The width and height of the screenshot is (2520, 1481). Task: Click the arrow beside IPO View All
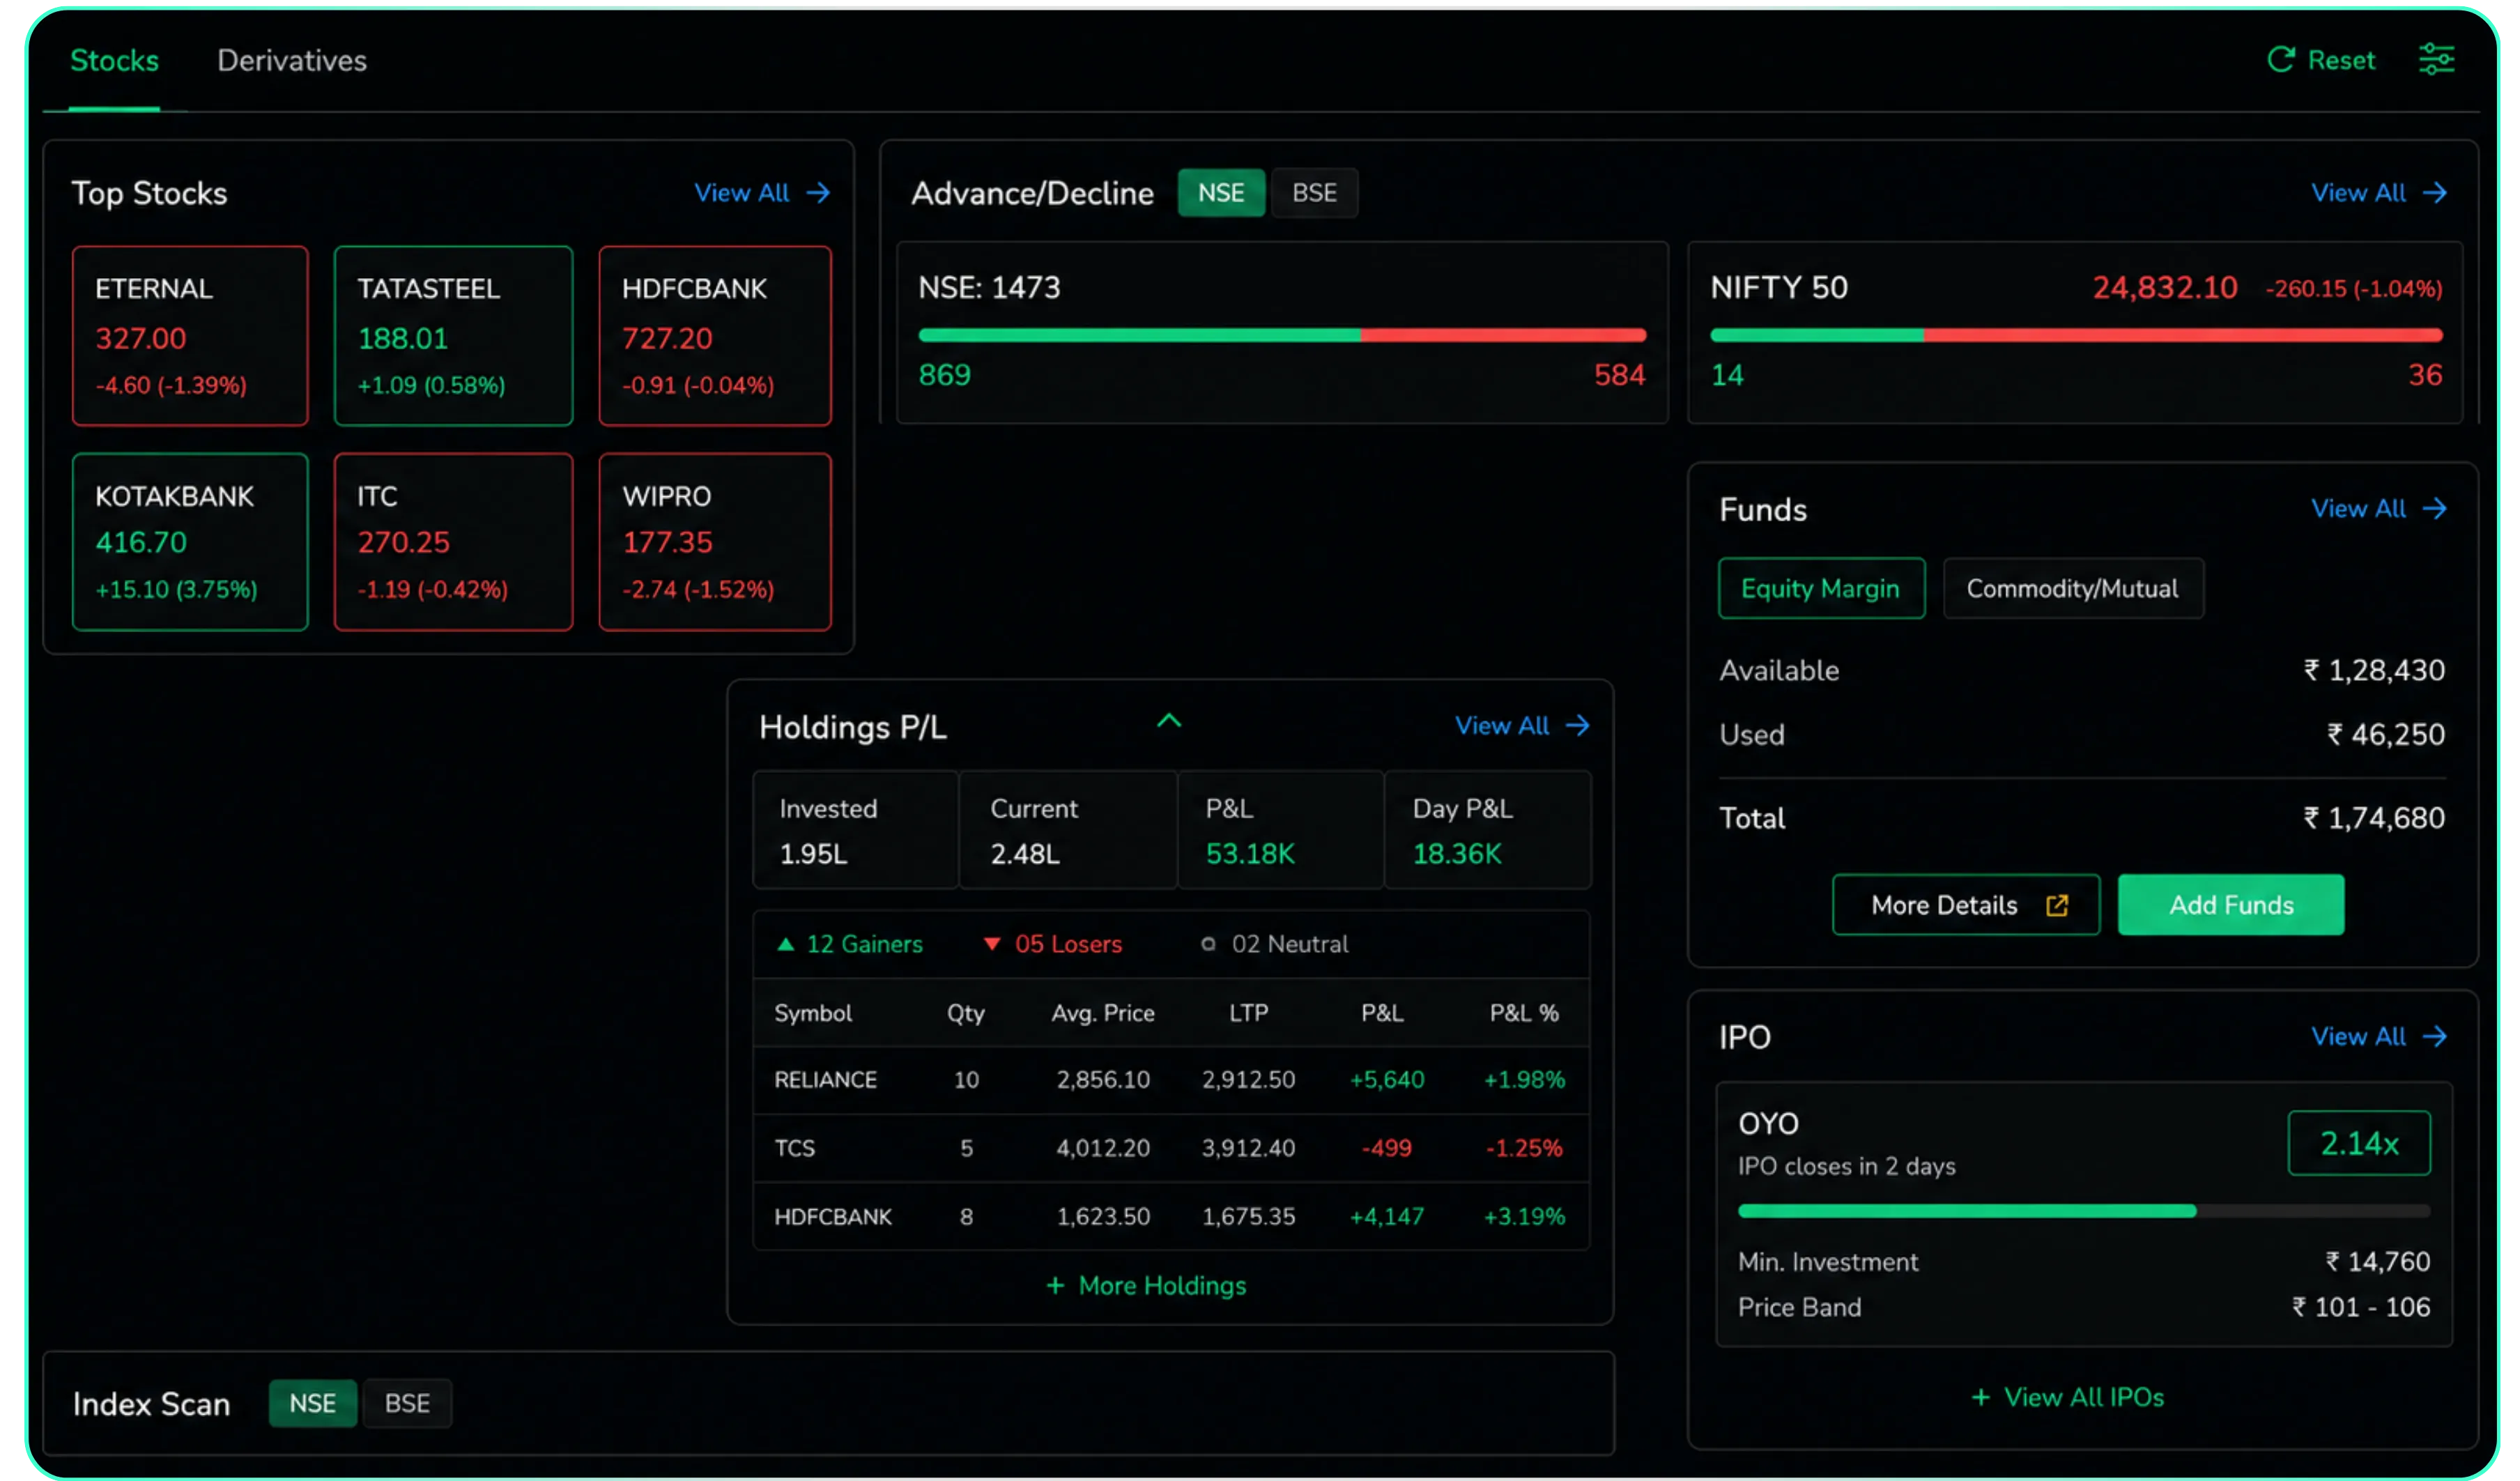pos(2435,1037)
